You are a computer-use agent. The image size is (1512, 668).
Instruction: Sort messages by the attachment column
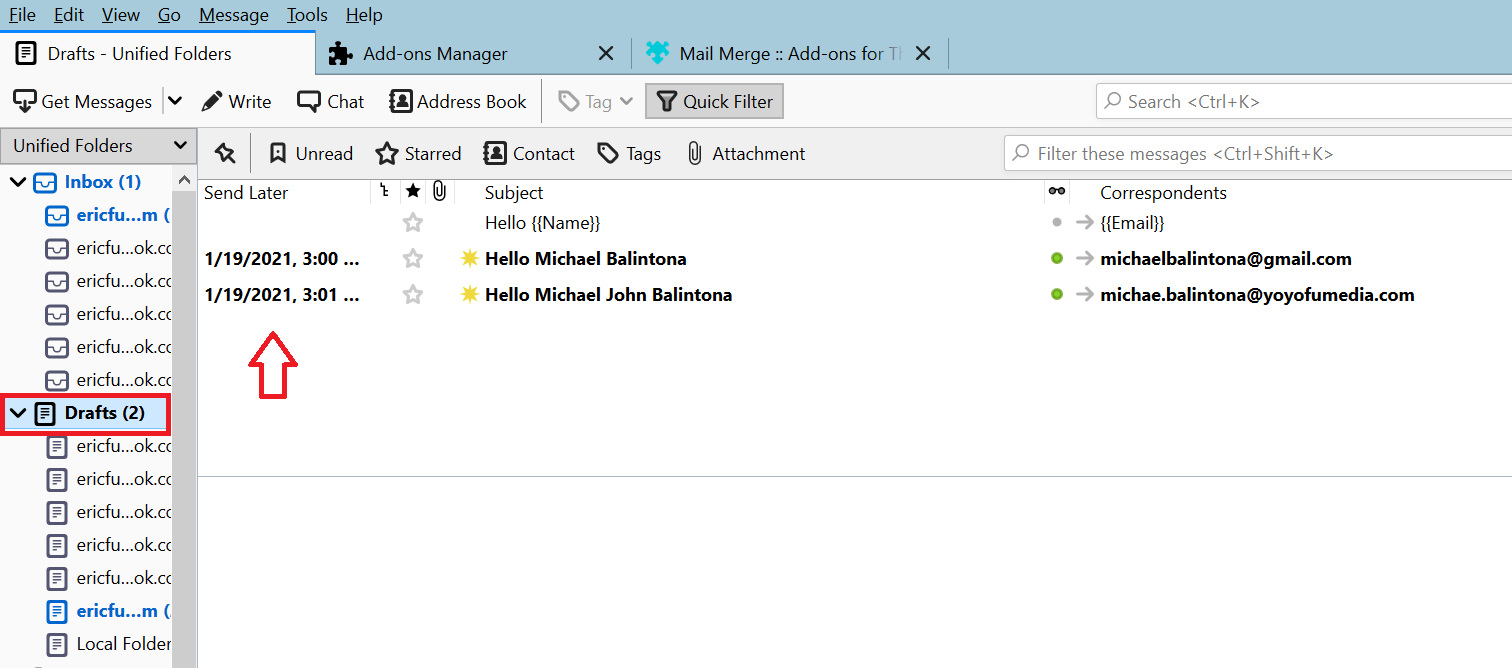pos(439,191)
